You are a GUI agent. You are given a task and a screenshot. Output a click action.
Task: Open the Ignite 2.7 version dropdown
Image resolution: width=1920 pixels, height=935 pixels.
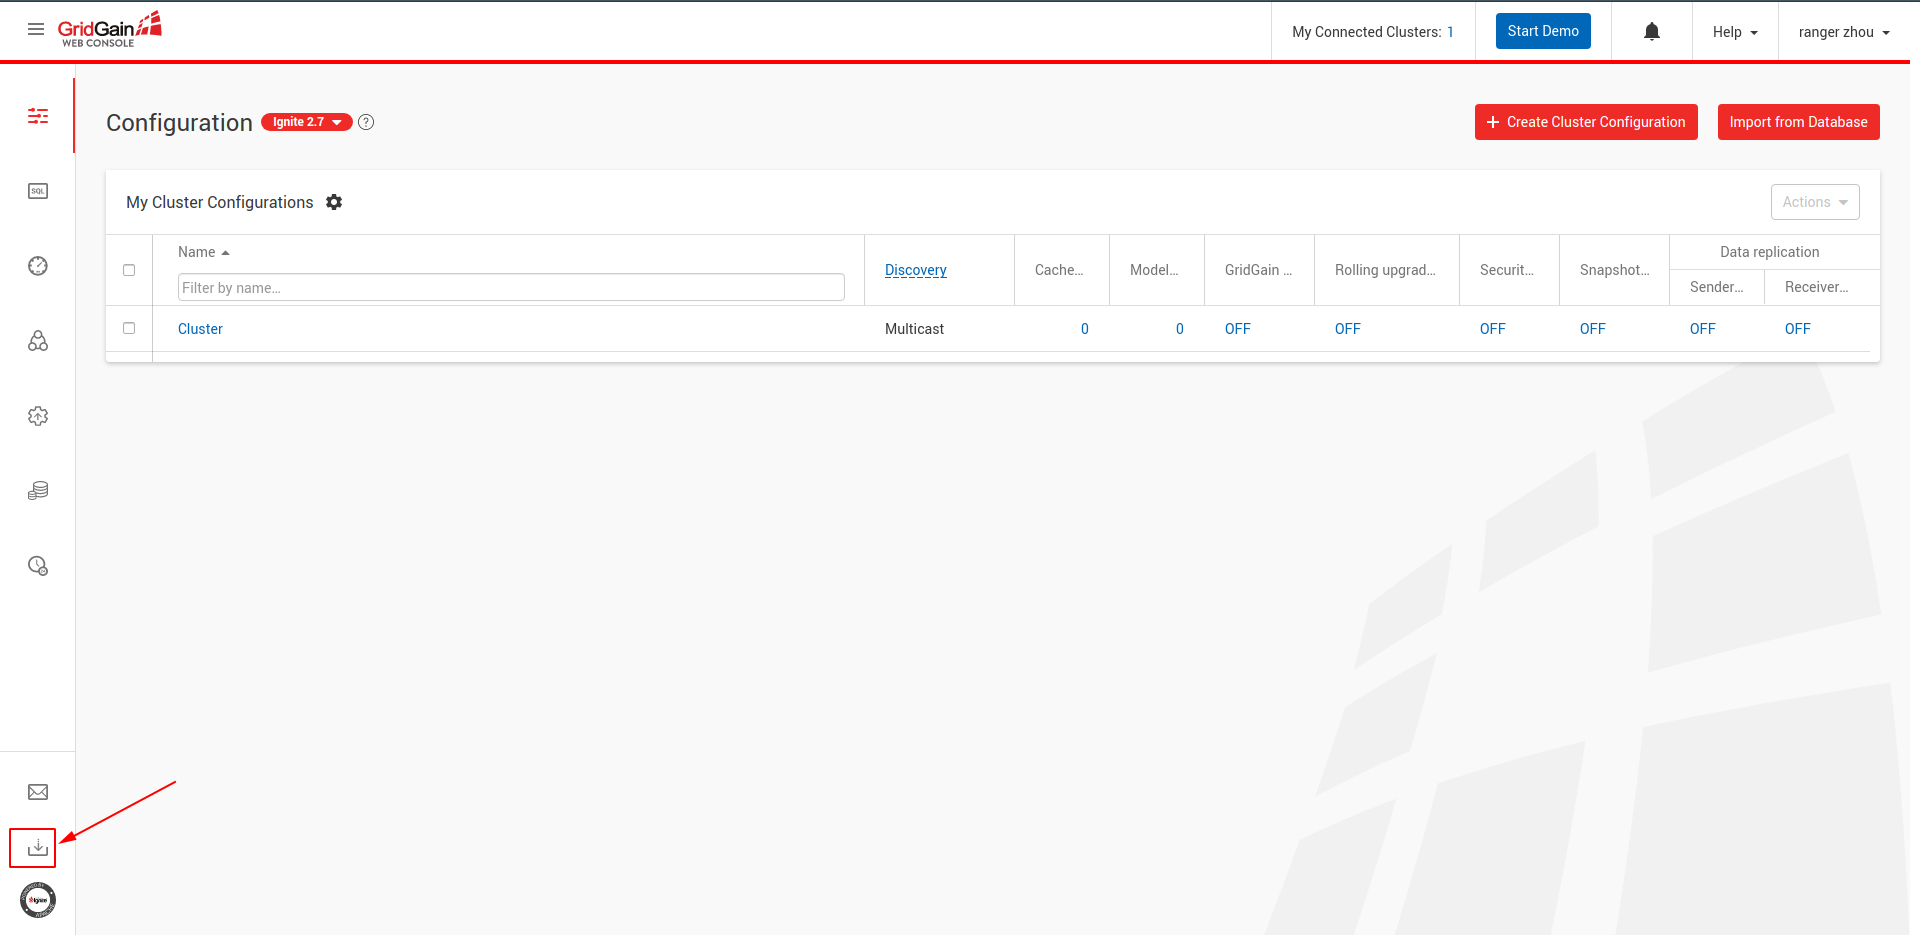(x=307, y=122)
